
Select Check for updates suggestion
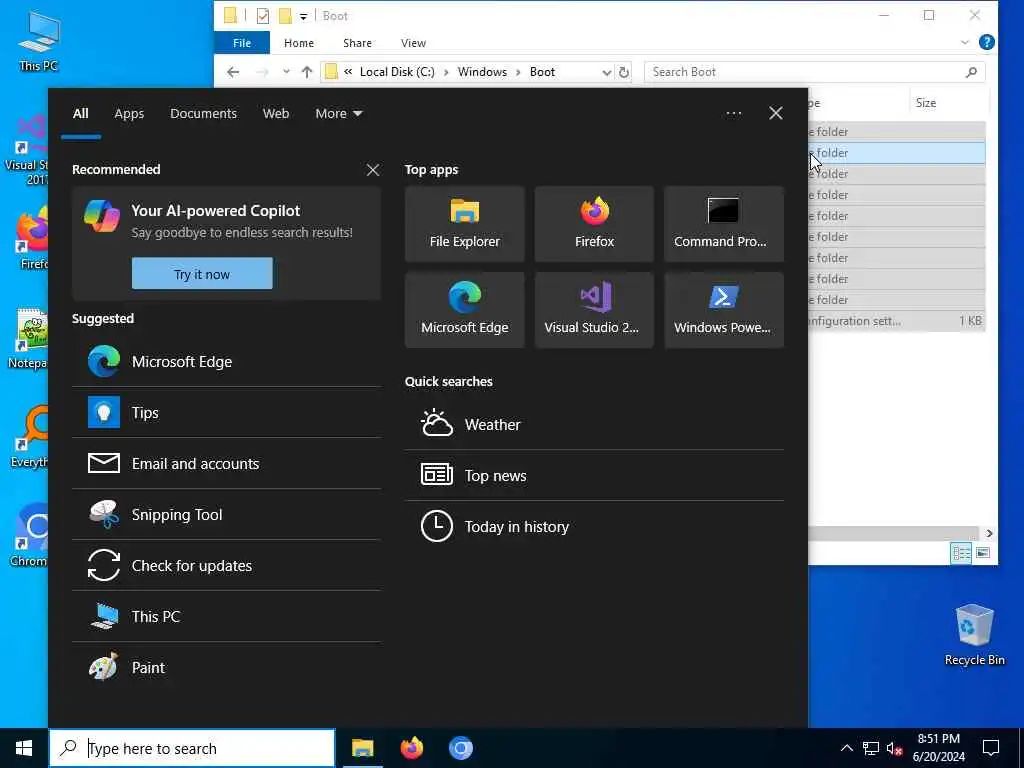[227, 566]
